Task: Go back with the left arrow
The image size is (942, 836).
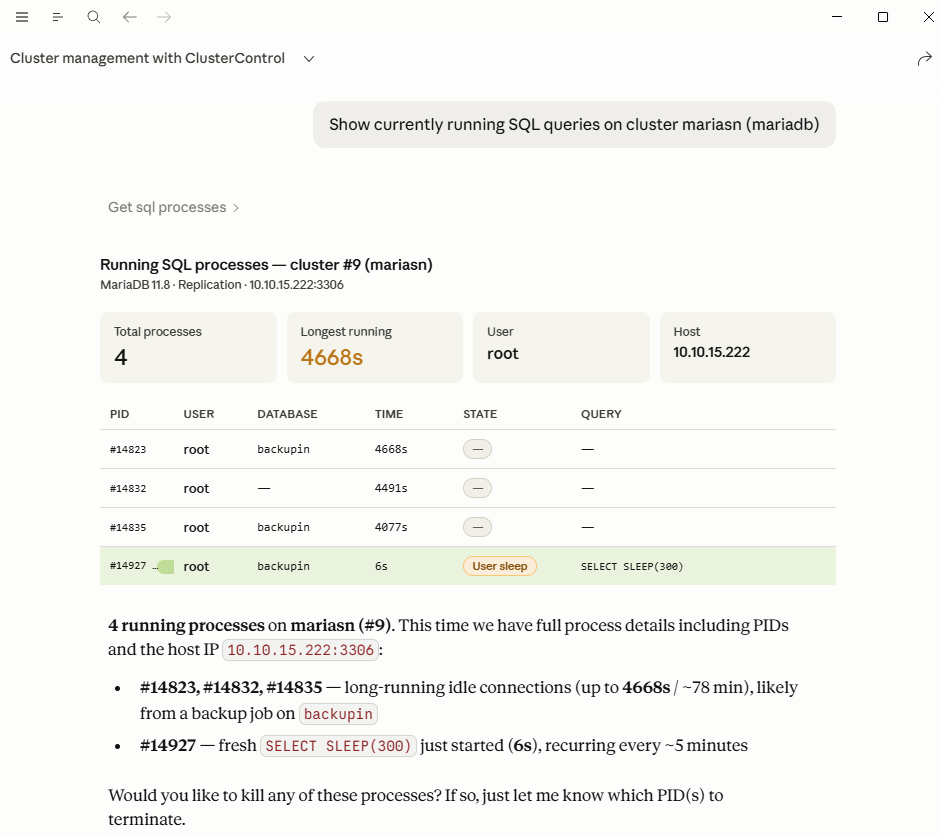Action: point(130,17)
